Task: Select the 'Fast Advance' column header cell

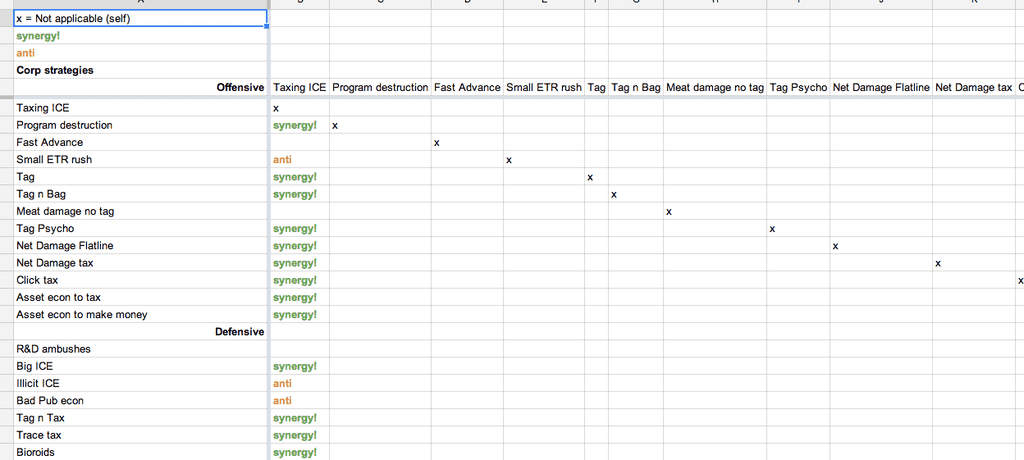Action: click(467, 88)
